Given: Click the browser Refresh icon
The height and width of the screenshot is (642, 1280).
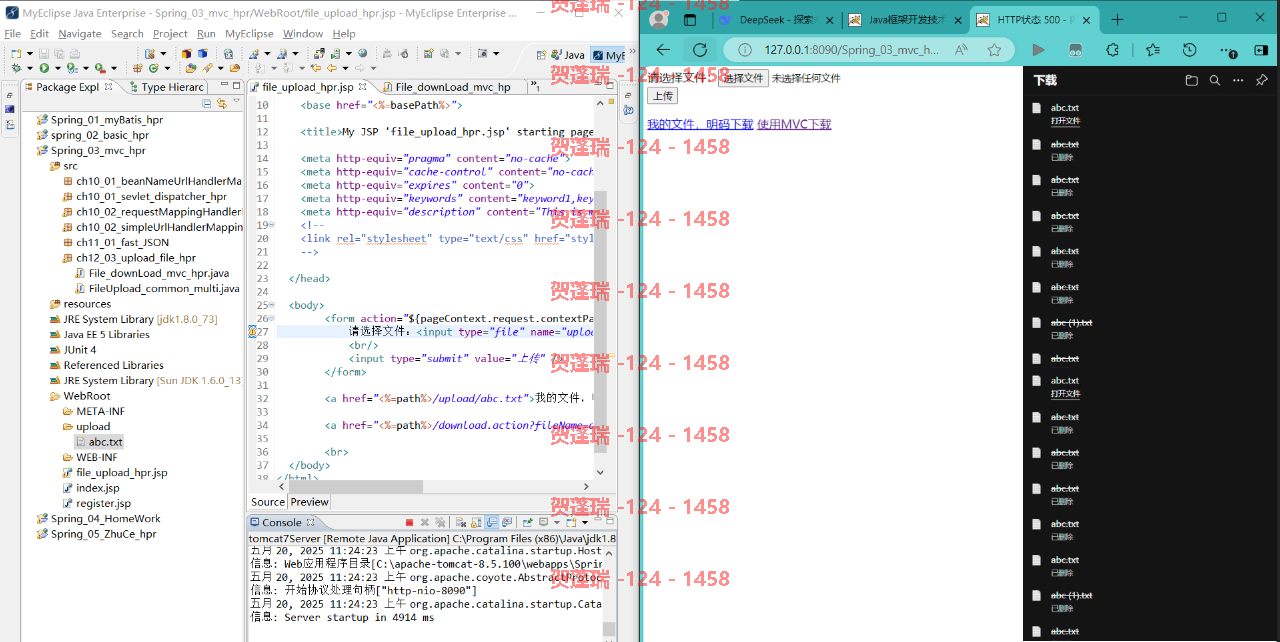Looking at the screenshot, I should (700, 49).
